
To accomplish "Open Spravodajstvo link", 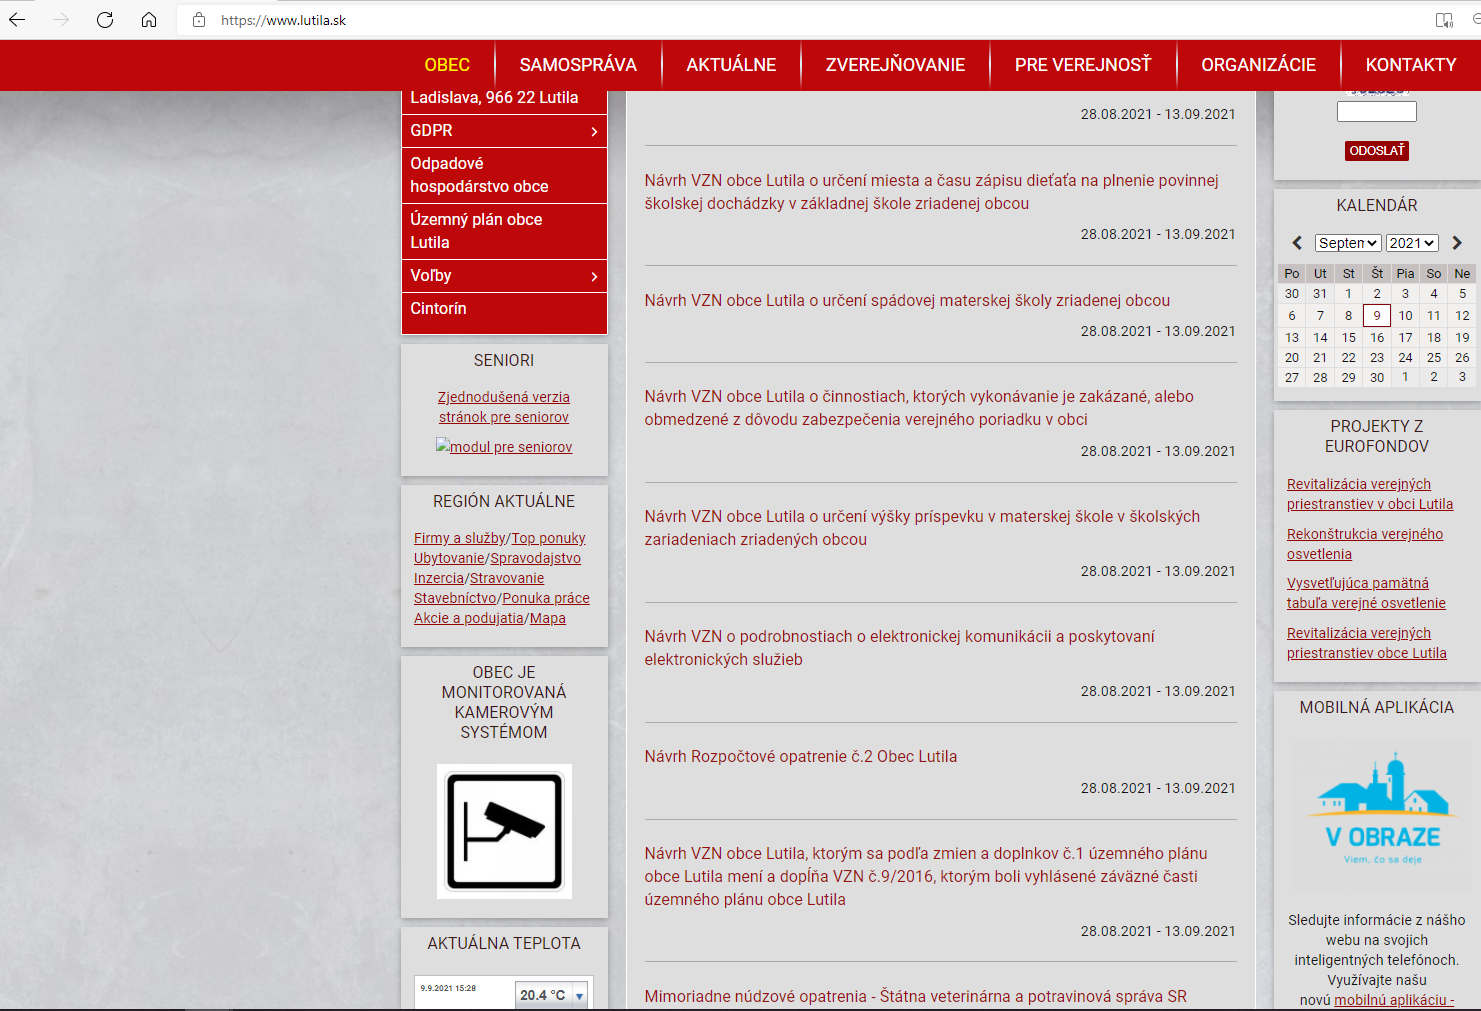I will click(535, 558).
